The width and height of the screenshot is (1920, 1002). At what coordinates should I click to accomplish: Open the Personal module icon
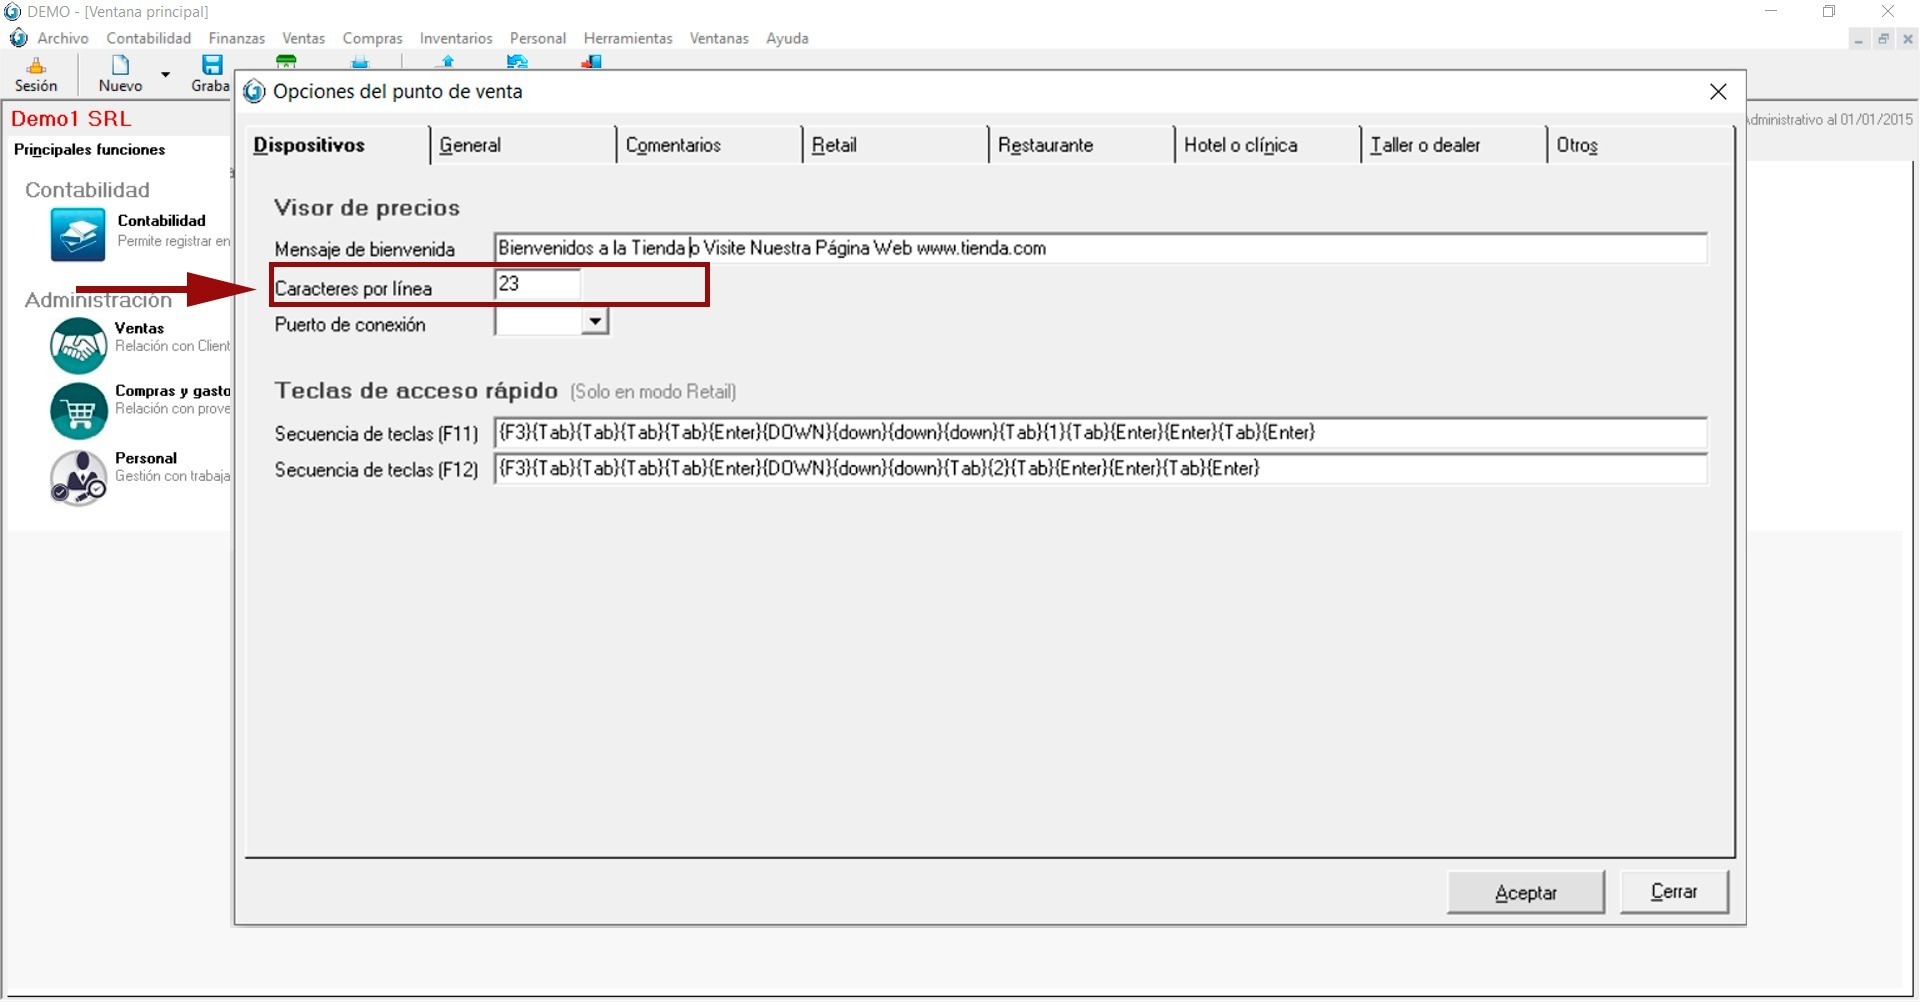point(79,476)
